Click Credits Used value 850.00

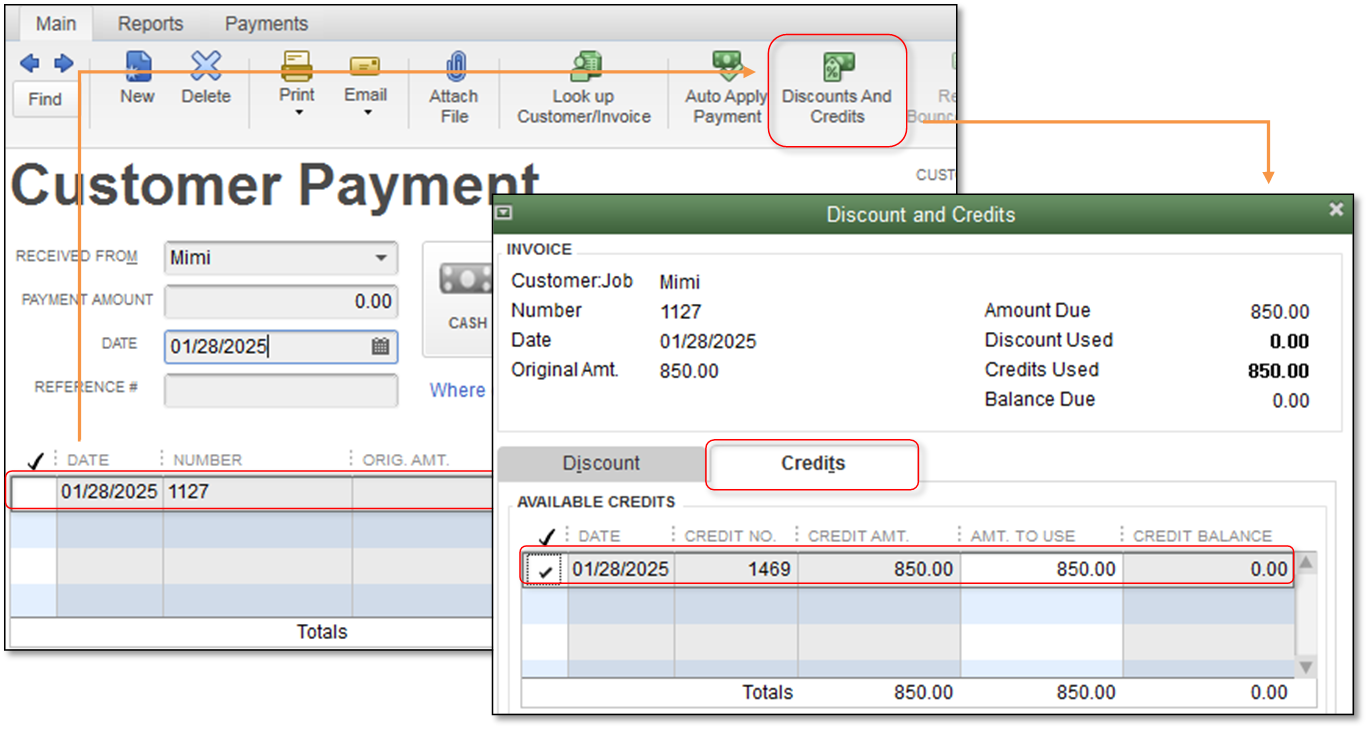pyautogui.click(x=1278, y=371)
